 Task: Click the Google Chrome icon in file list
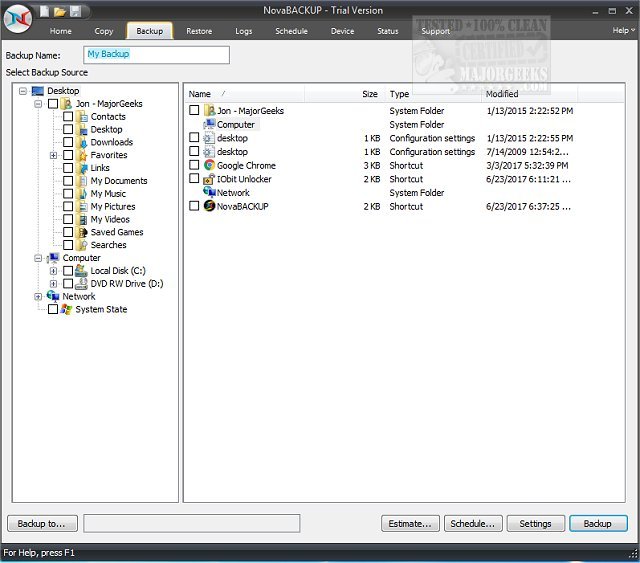pyautogui.click(x=209, y=165)
